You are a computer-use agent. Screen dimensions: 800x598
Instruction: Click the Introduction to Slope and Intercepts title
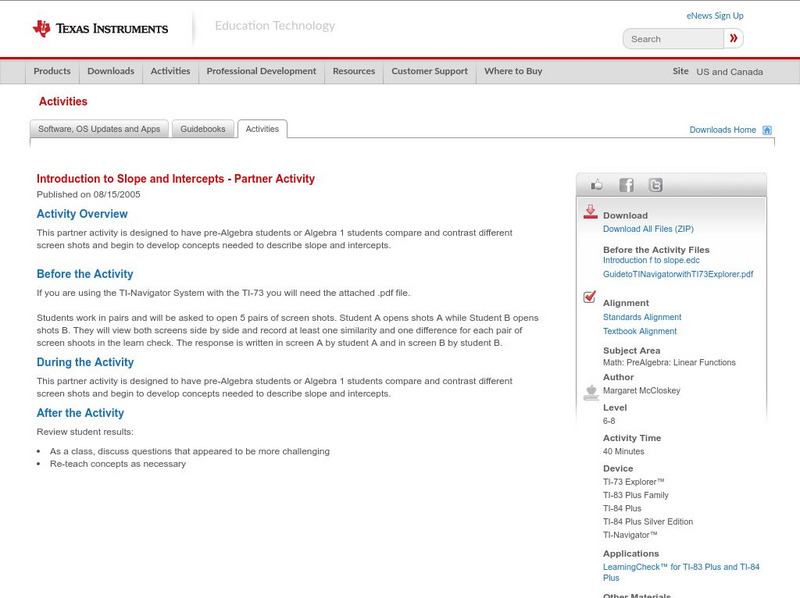point(176,179)
